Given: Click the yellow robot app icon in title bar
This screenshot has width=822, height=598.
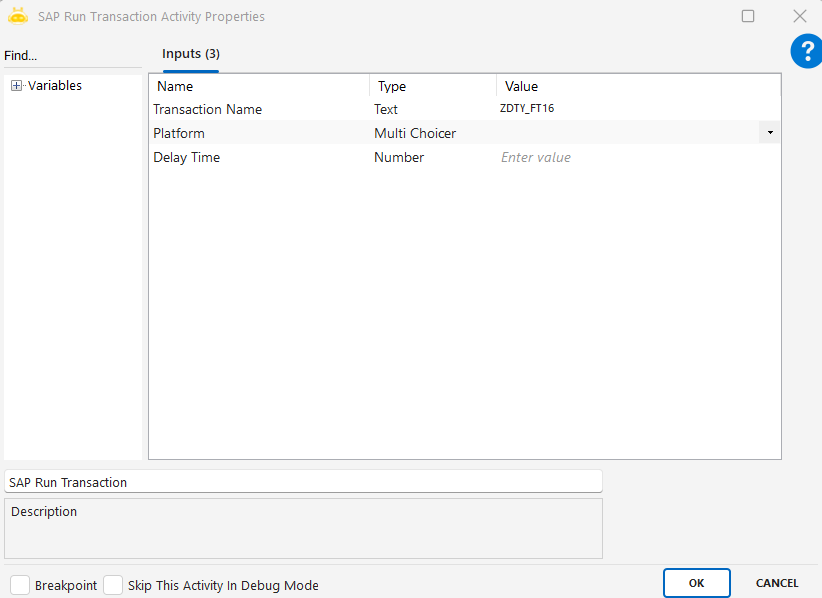Looking at the screenshot, I should pyautogui.click(x=18, y=16).
